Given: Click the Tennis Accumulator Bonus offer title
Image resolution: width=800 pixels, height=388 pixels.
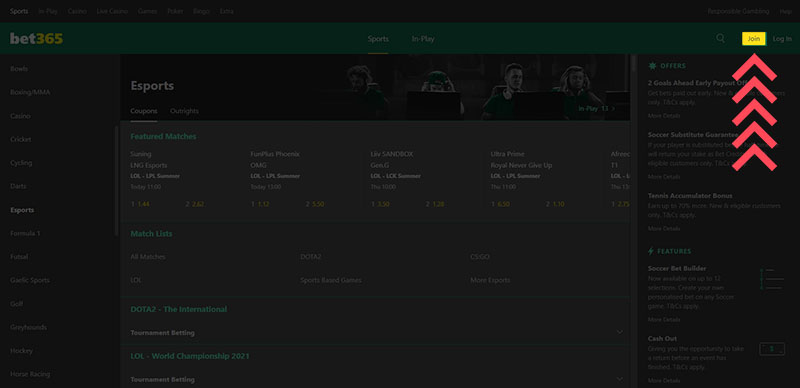Looking at the screenshot, I should click(x=690, y=196).
